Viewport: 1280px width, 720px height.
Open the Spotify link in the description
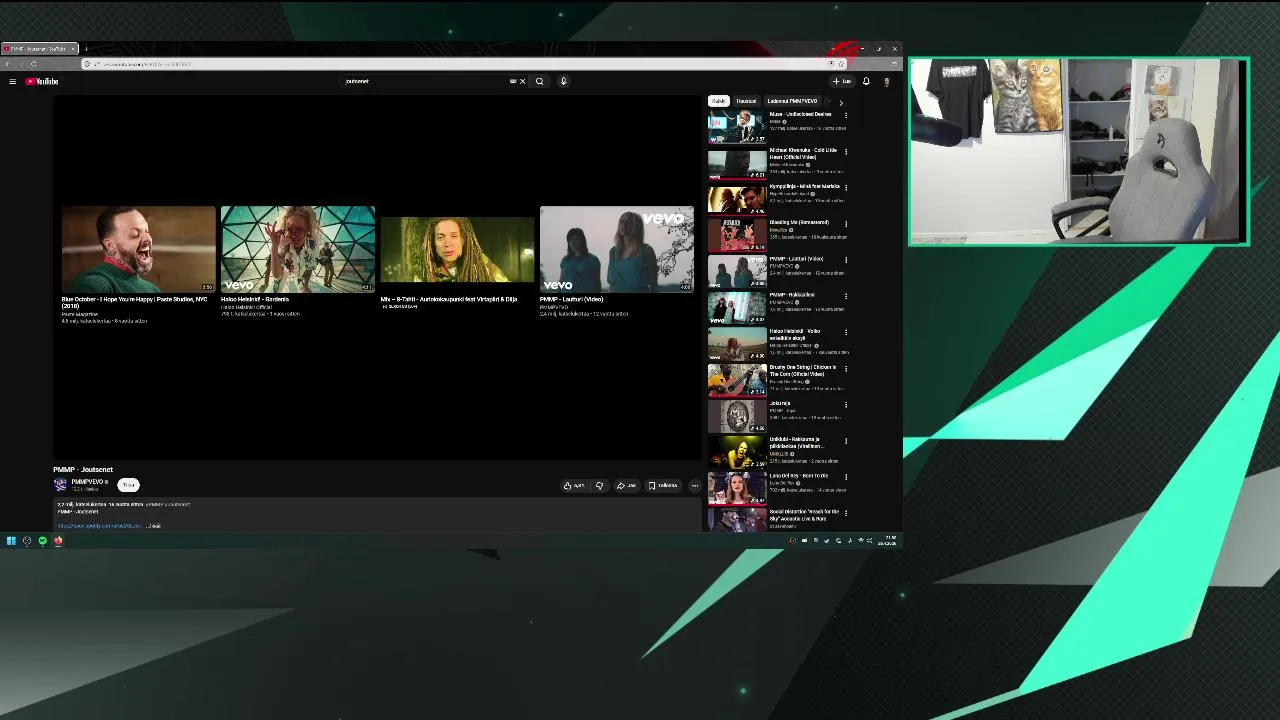pos(100,526)
